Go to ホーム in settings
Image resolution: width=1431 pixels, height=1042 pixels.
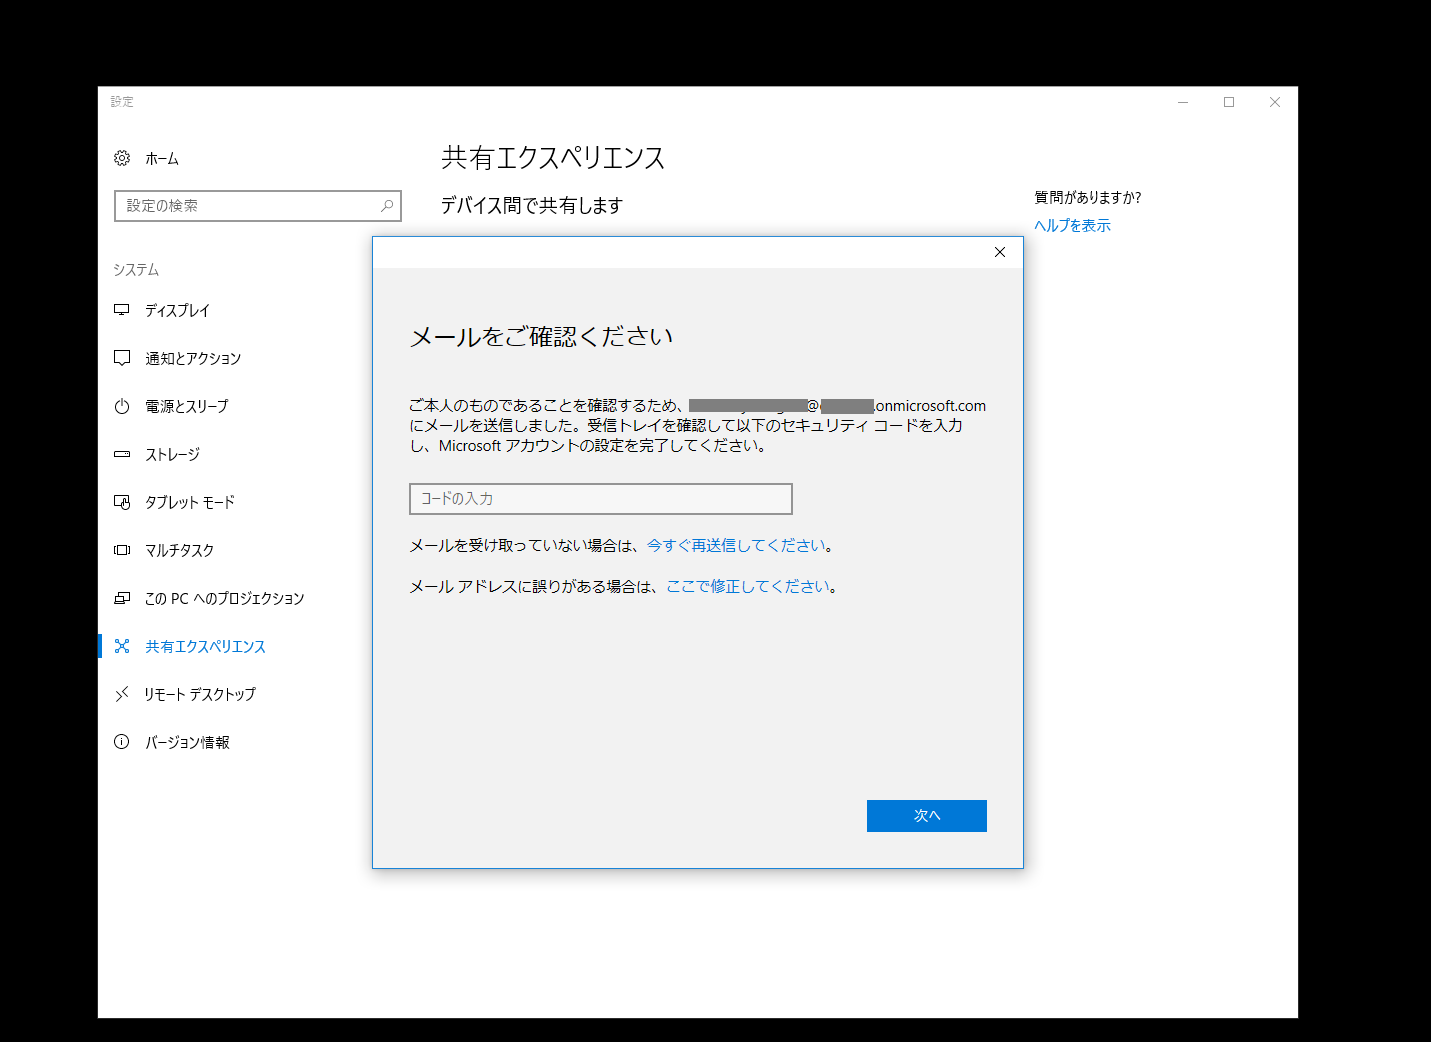coord(162,158)
